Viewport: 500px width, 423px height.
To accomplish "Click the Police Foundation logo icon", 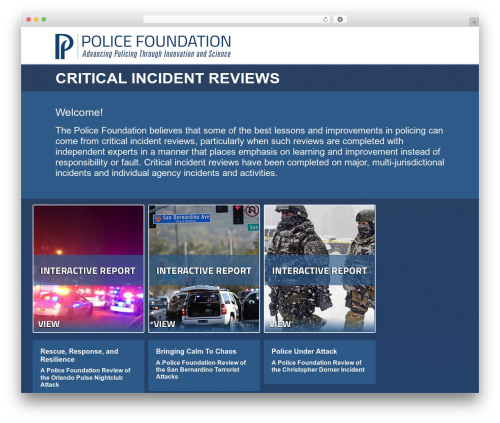I will pyautogui.click(x=64, y=46).
